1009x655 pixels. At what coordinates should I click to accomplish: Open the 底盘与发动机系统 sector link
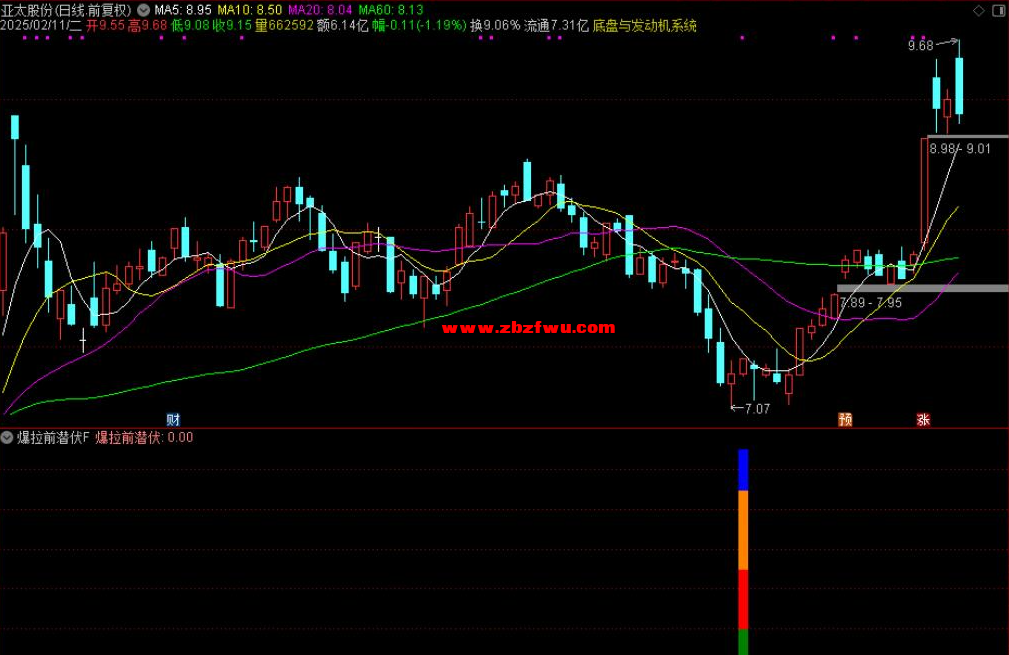click(x=644, y=26)
